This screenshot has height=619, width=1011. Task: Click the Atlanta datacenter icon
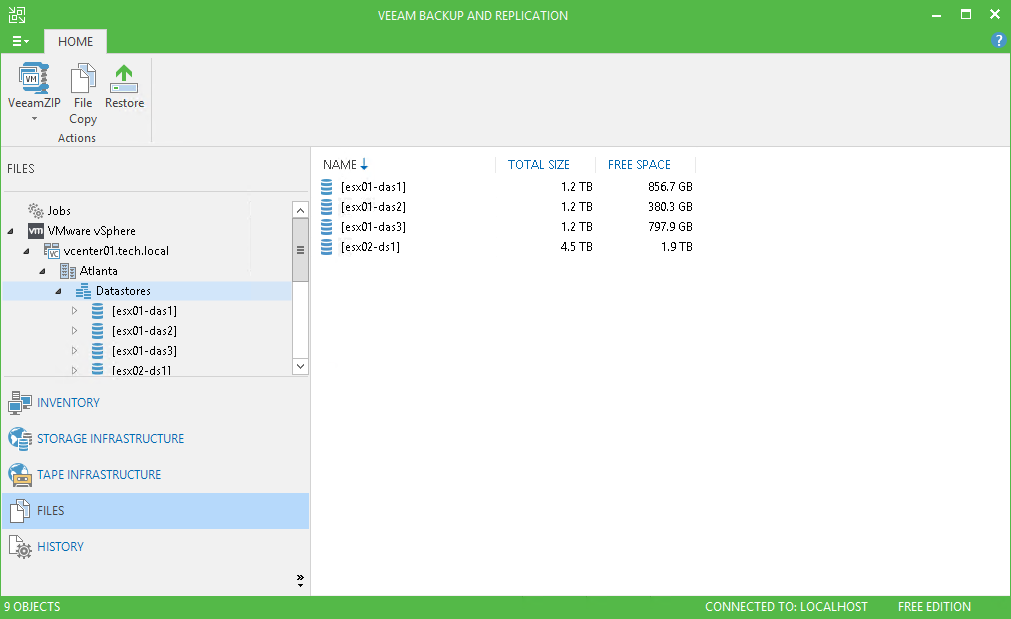tap(68, 271)
